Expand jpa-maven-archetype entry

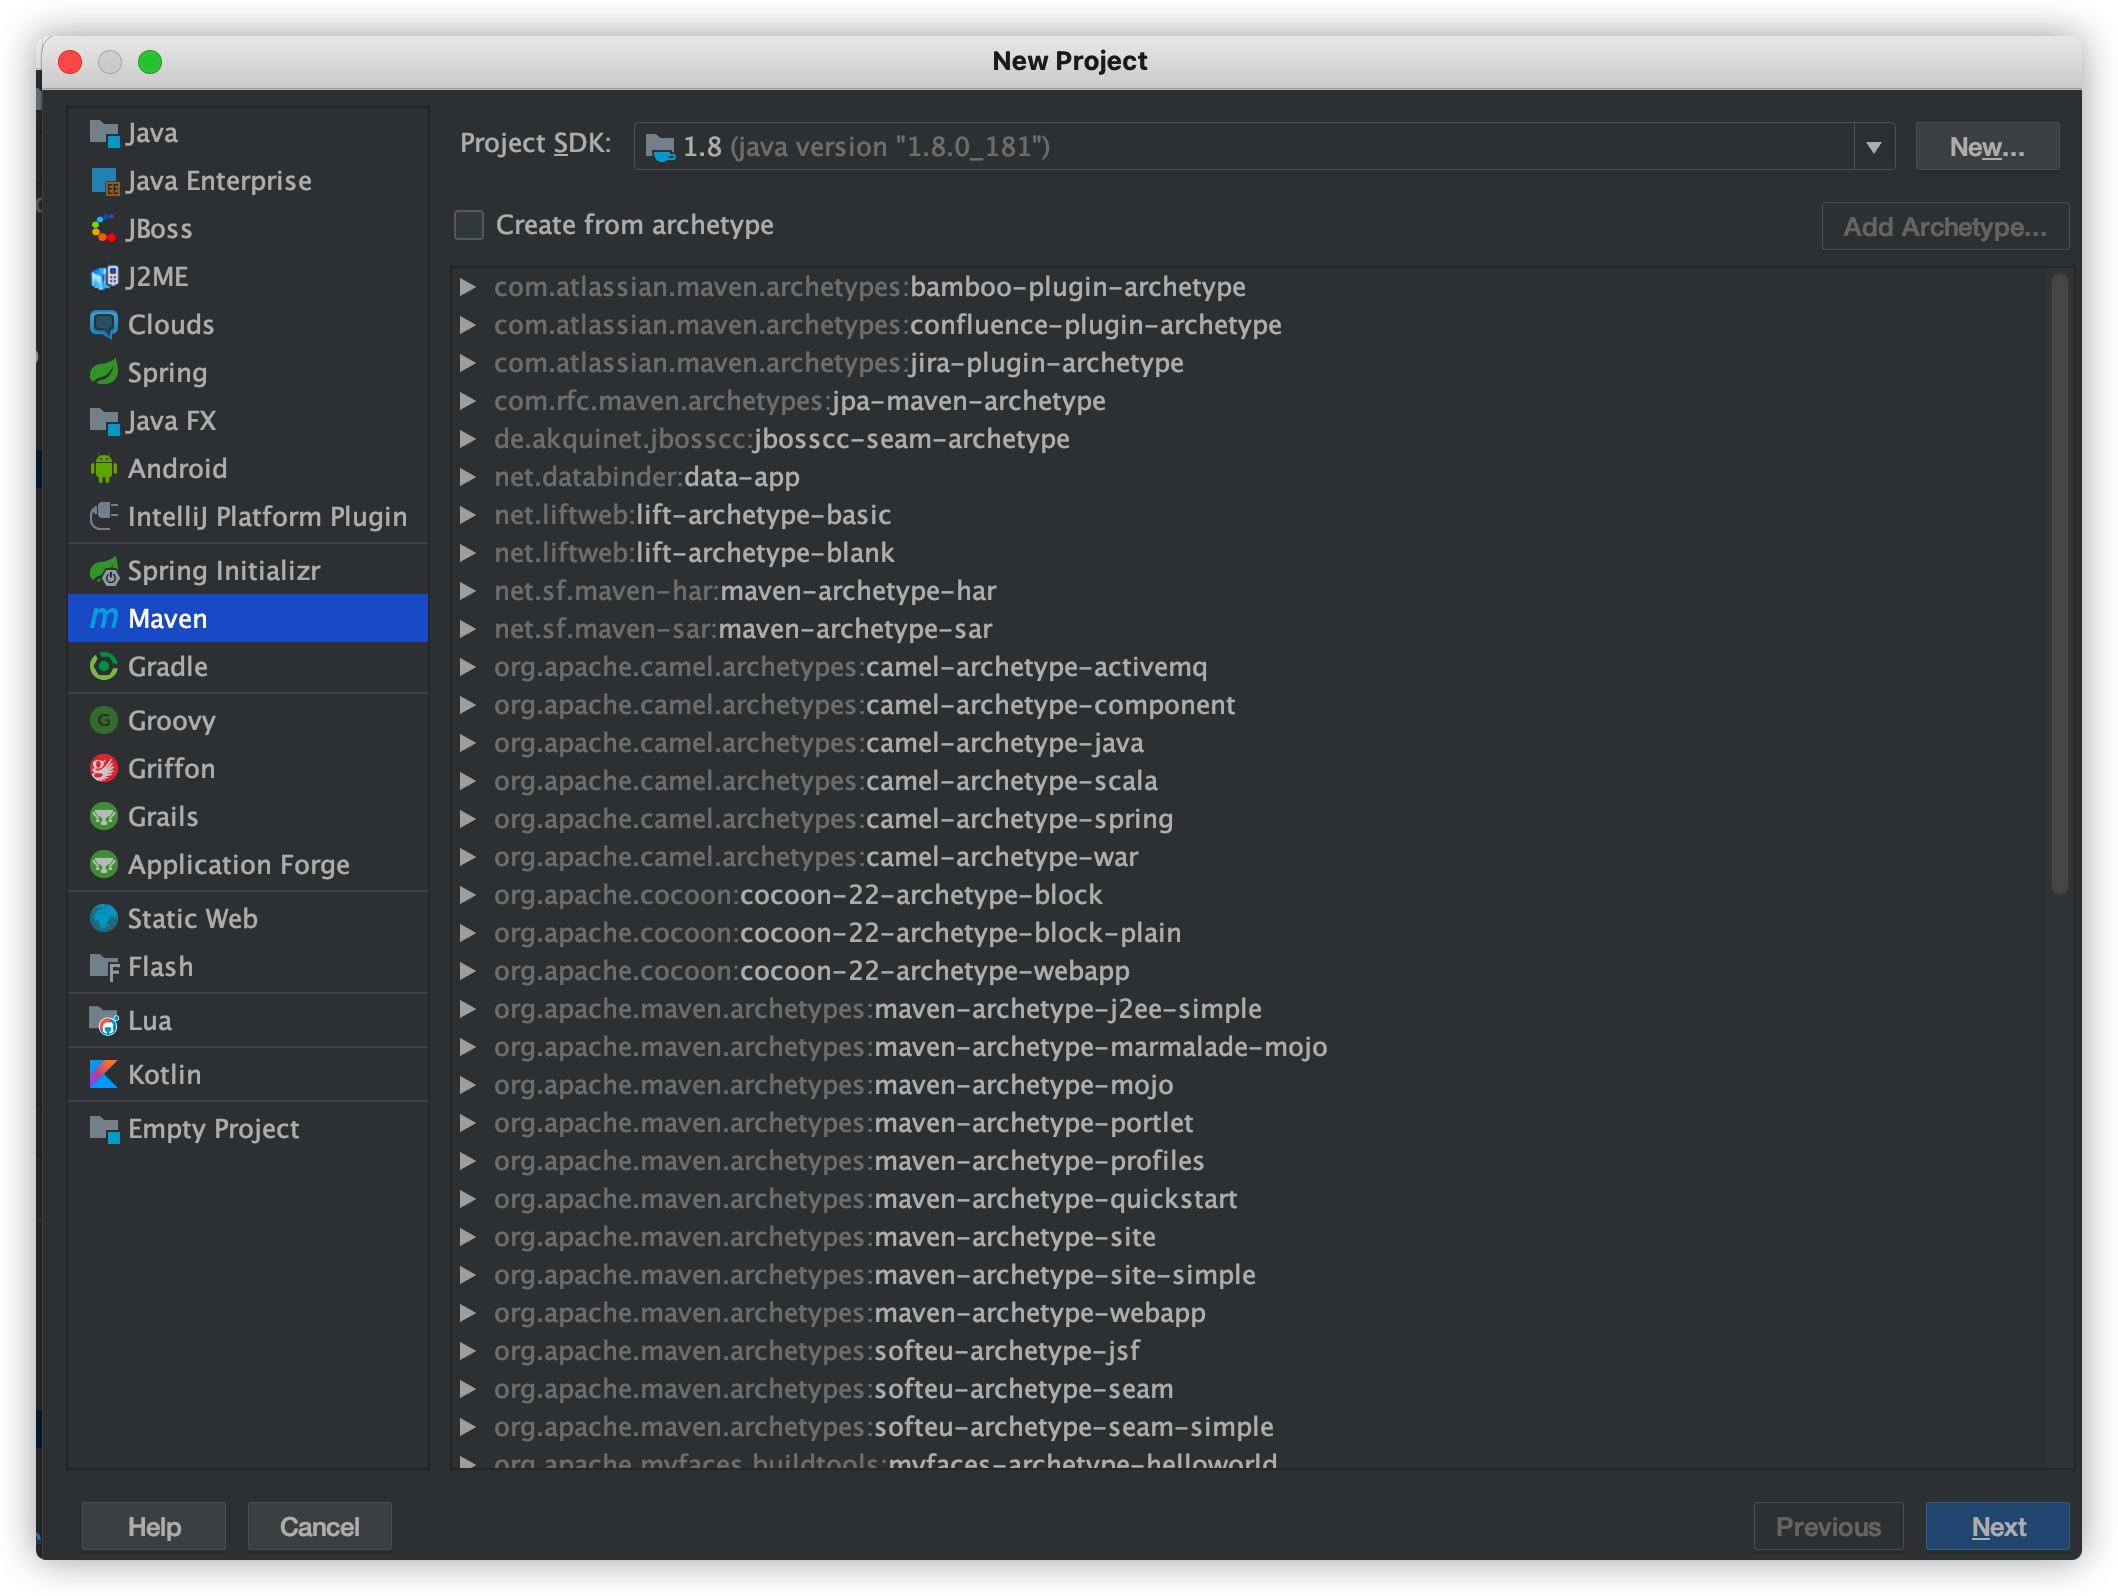[467, 401]
